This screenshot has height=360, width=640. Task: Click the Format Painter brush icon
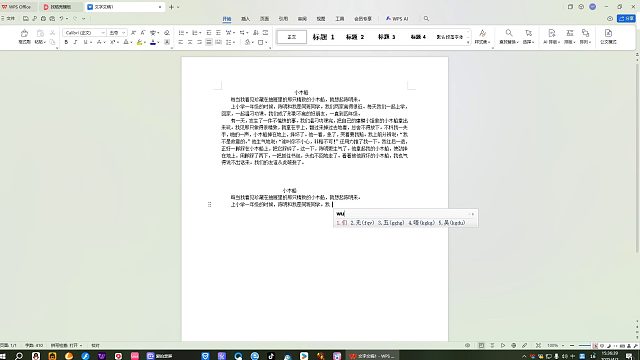[24, 33]
